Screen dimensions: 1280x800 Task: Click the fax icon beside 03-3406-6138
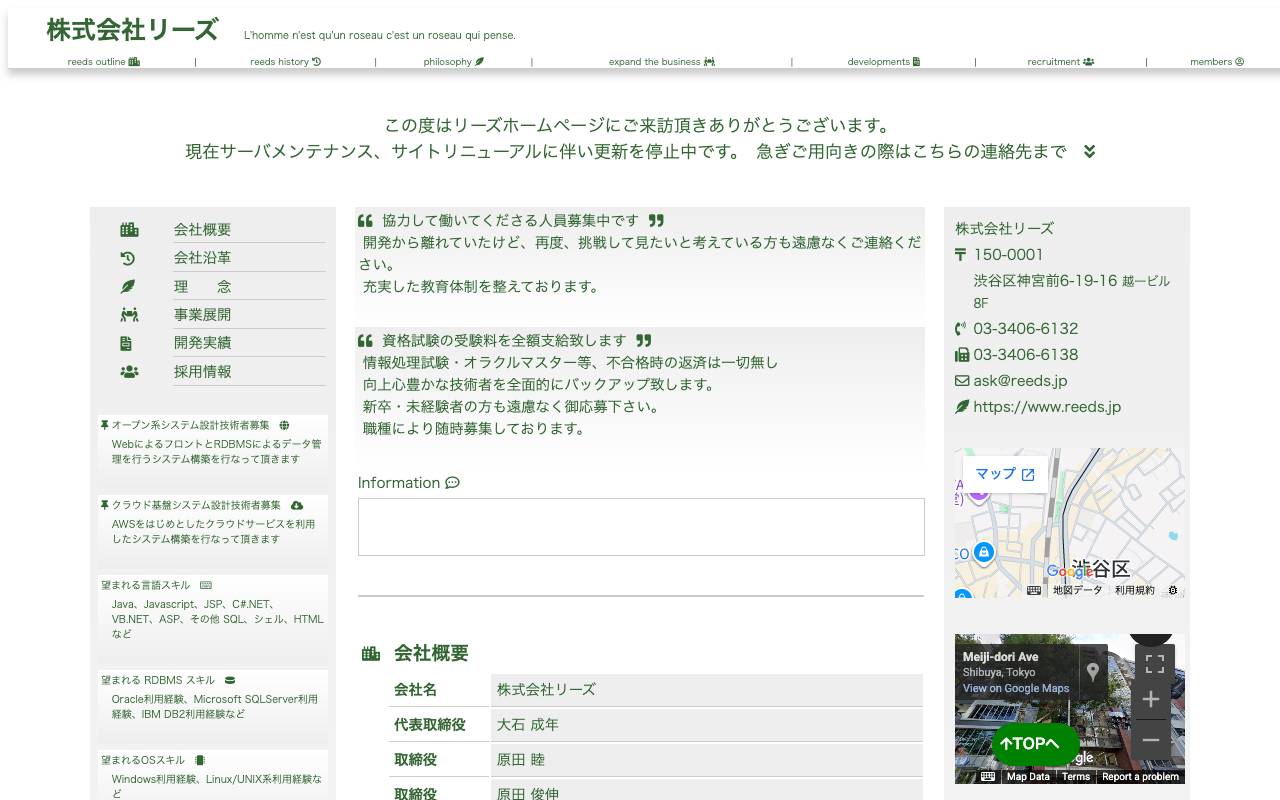point(962,355)
